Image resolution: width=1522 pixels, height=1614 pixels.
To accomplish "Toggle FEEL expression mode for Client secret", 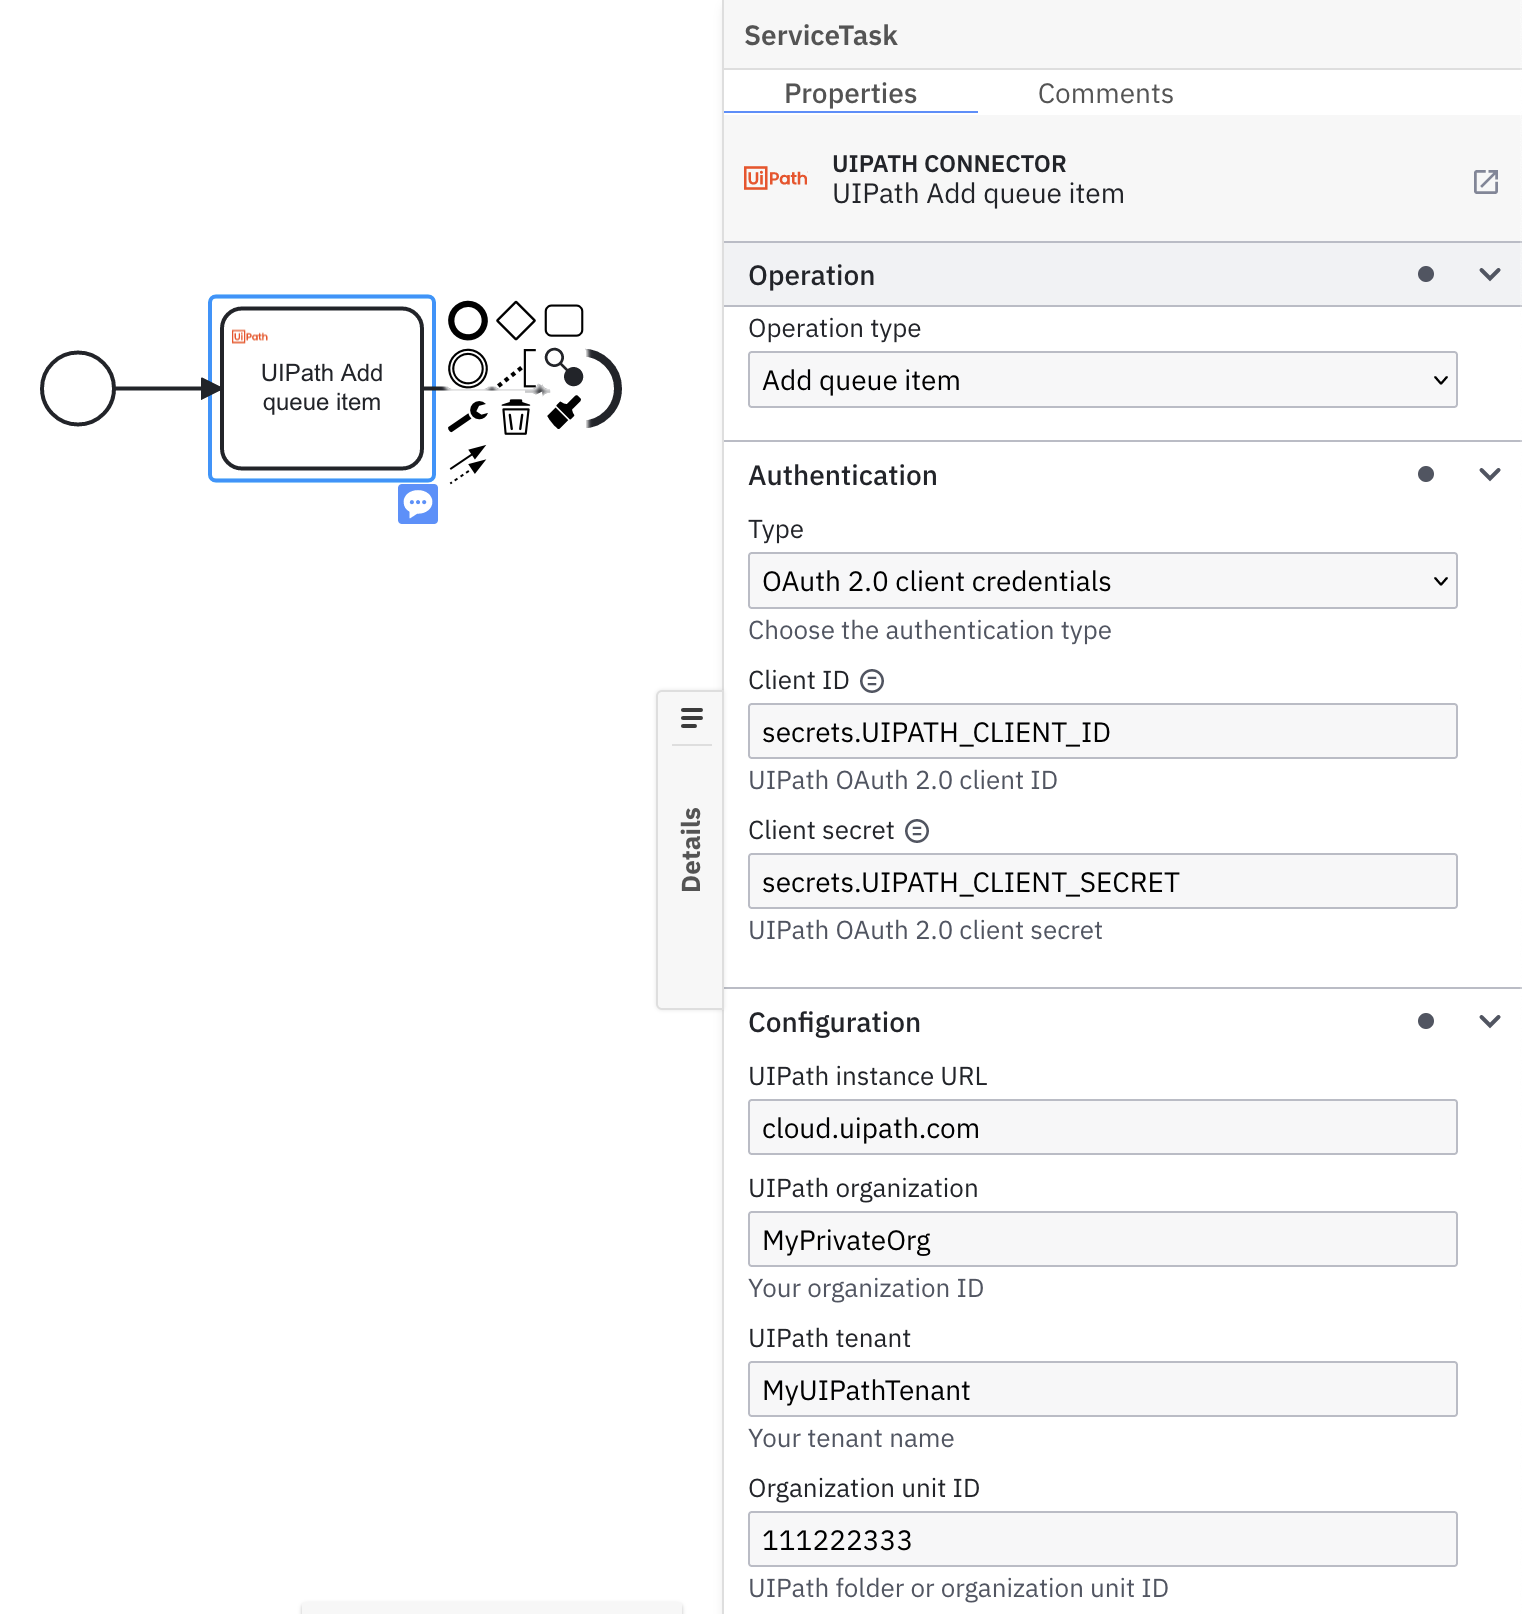I will click(916, 830).
